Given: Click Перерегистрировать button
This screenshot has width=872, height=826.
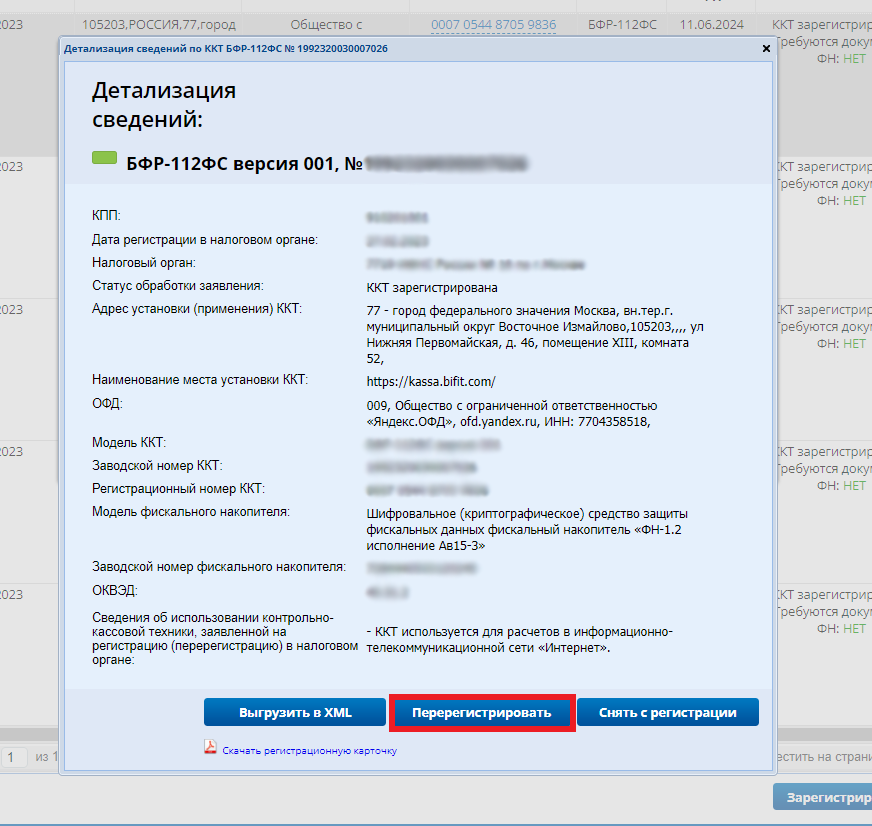Looking at the screenshot, I should tap(482, 712).
